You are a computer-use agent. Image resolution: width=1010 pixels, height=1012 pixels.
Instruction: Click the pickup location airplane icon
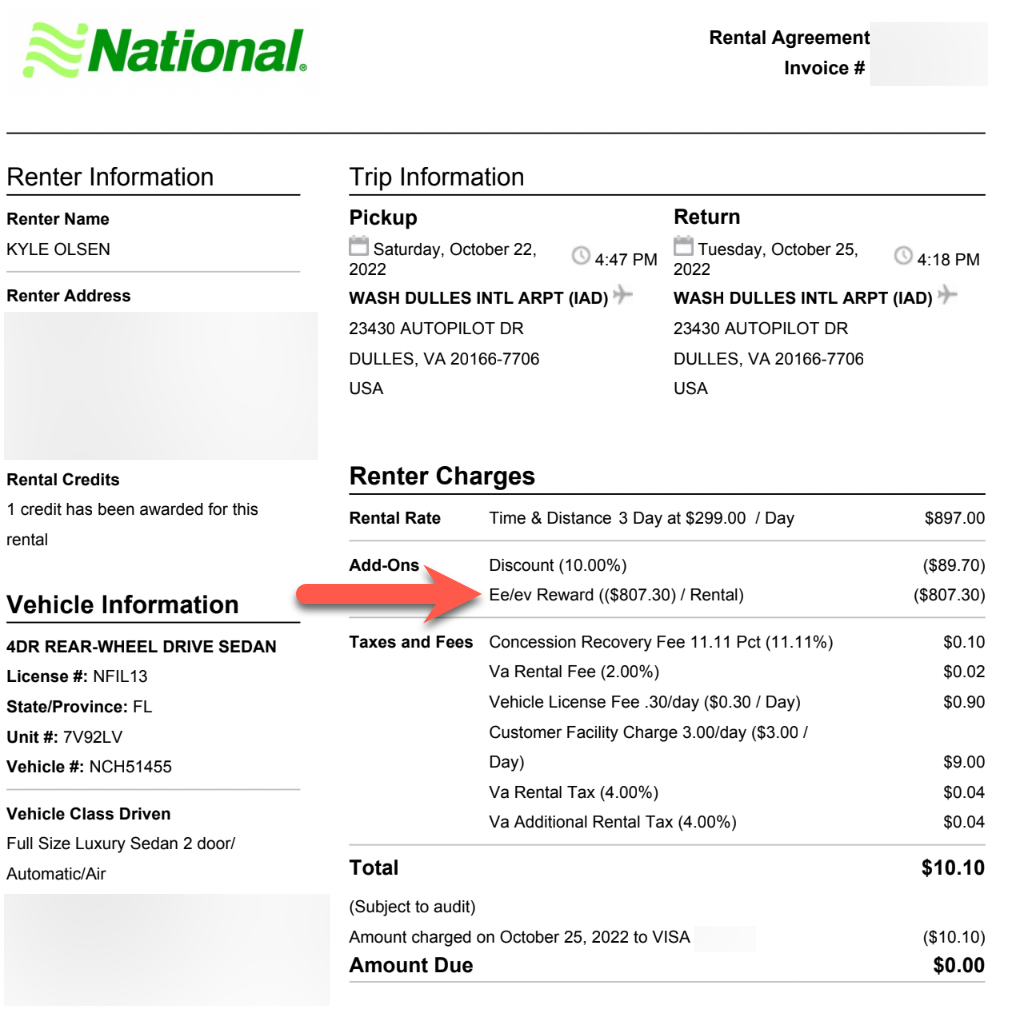point(623,295)
